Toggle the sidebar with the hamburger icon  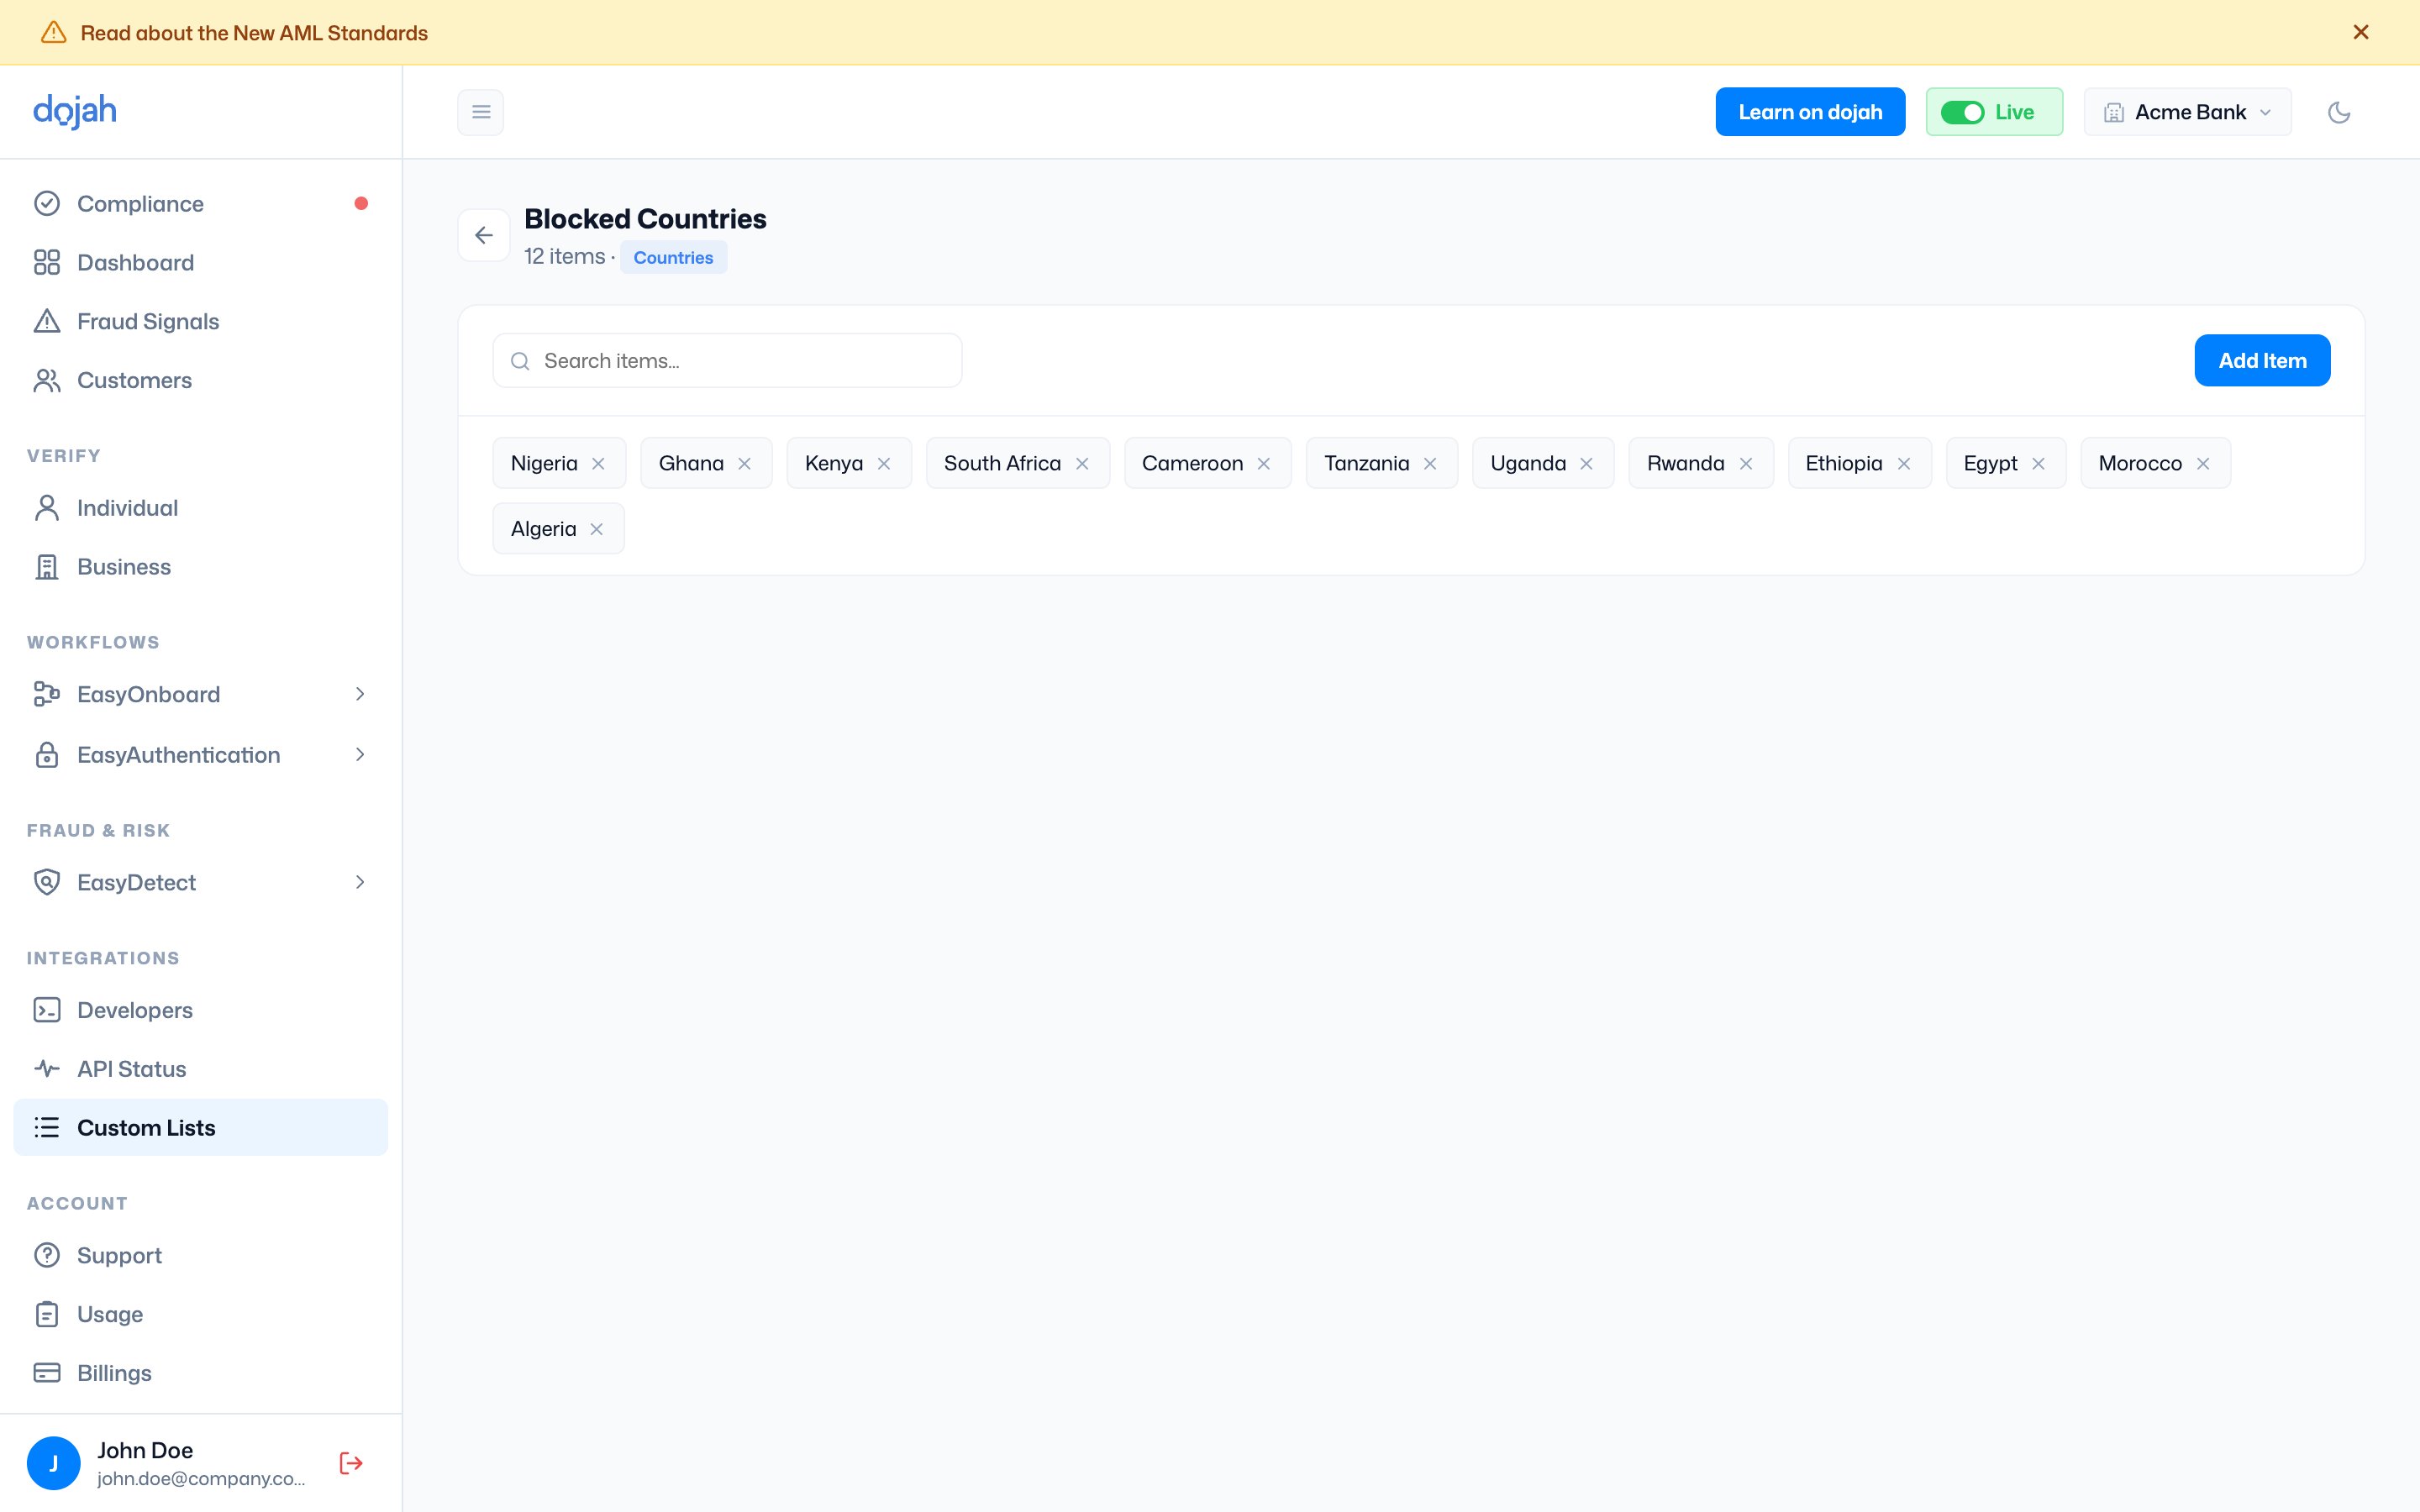tap(481, 112)
